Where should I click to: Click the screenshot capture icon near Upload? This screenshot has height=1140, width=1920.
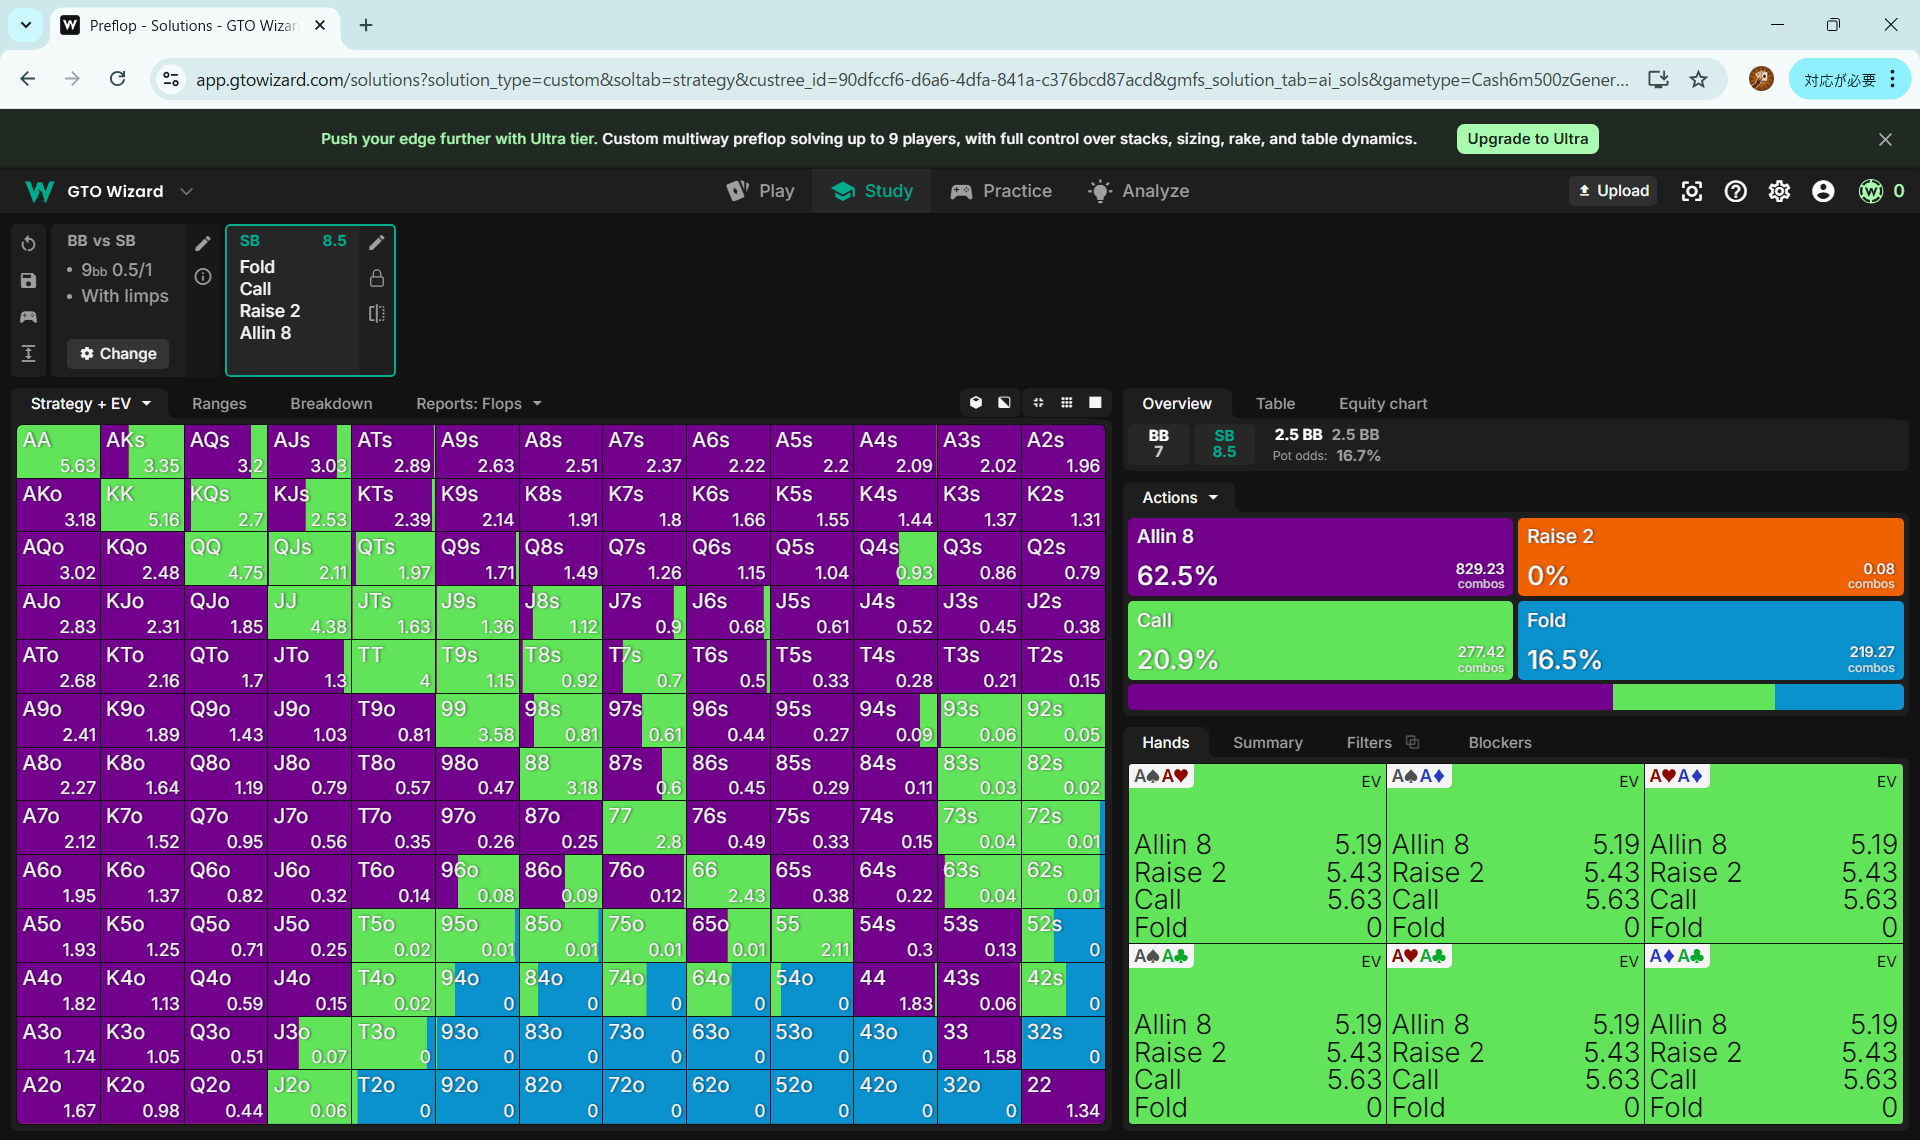(x=1691, y=191)
